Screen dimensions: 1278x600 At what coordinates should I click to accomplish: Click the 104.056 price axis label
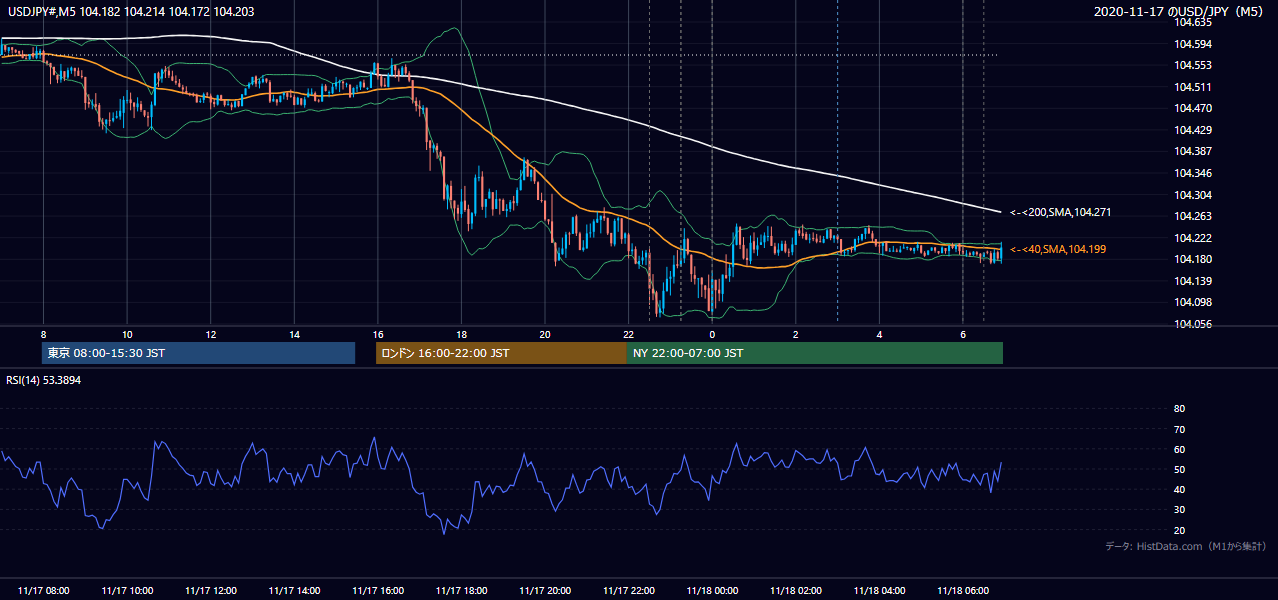click(1194, 324)
